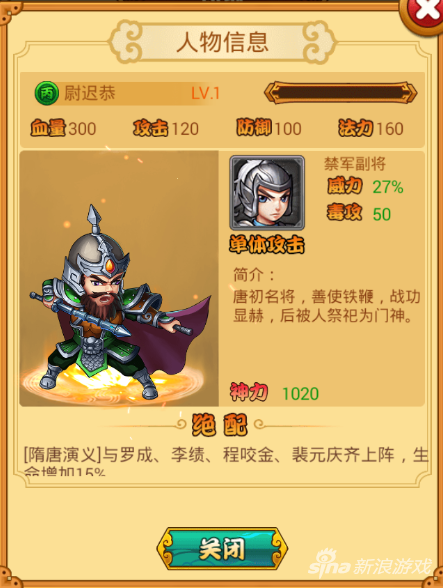Tap the 毒攻 poison attack label
Screen dimensions: 443x588
(345, 213)
